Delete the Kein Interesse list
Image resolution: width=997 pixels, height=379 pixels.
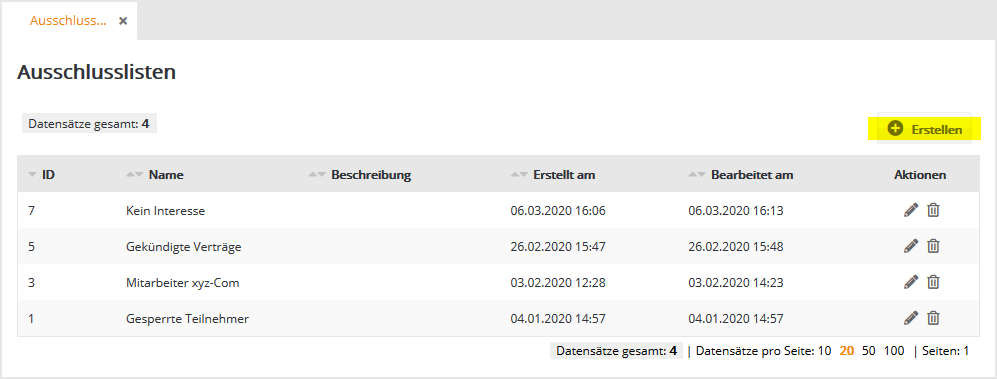933,210
